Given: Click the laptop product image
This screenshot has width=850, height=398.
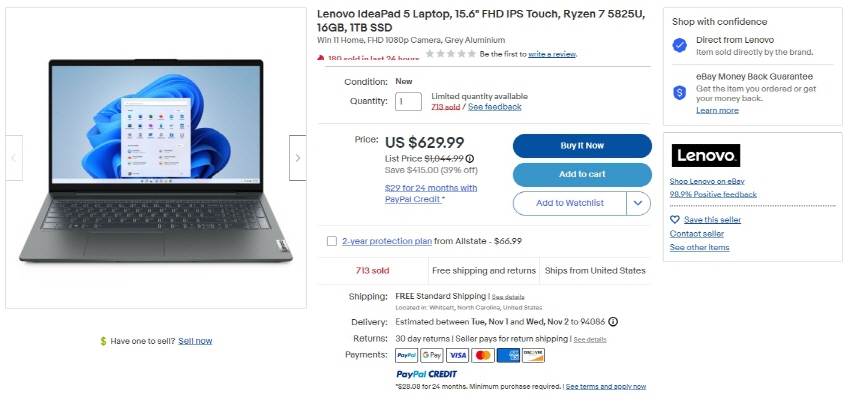Looking at the screenshot, I should (156, 161).
